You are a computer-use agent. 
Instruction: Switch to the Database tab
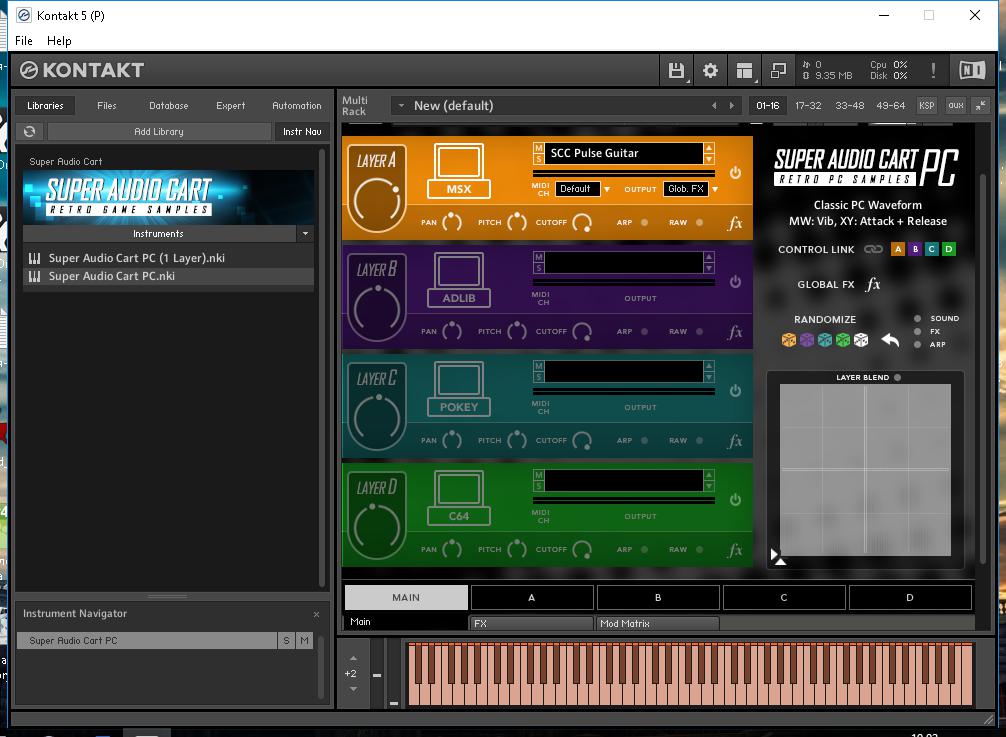coord(169,105)
